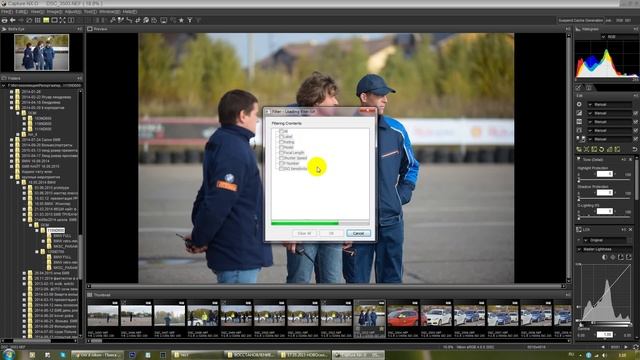Click Clear All in the Filter dialog
The width and height of the screenshot is (640, 360).
coord(304,233)
